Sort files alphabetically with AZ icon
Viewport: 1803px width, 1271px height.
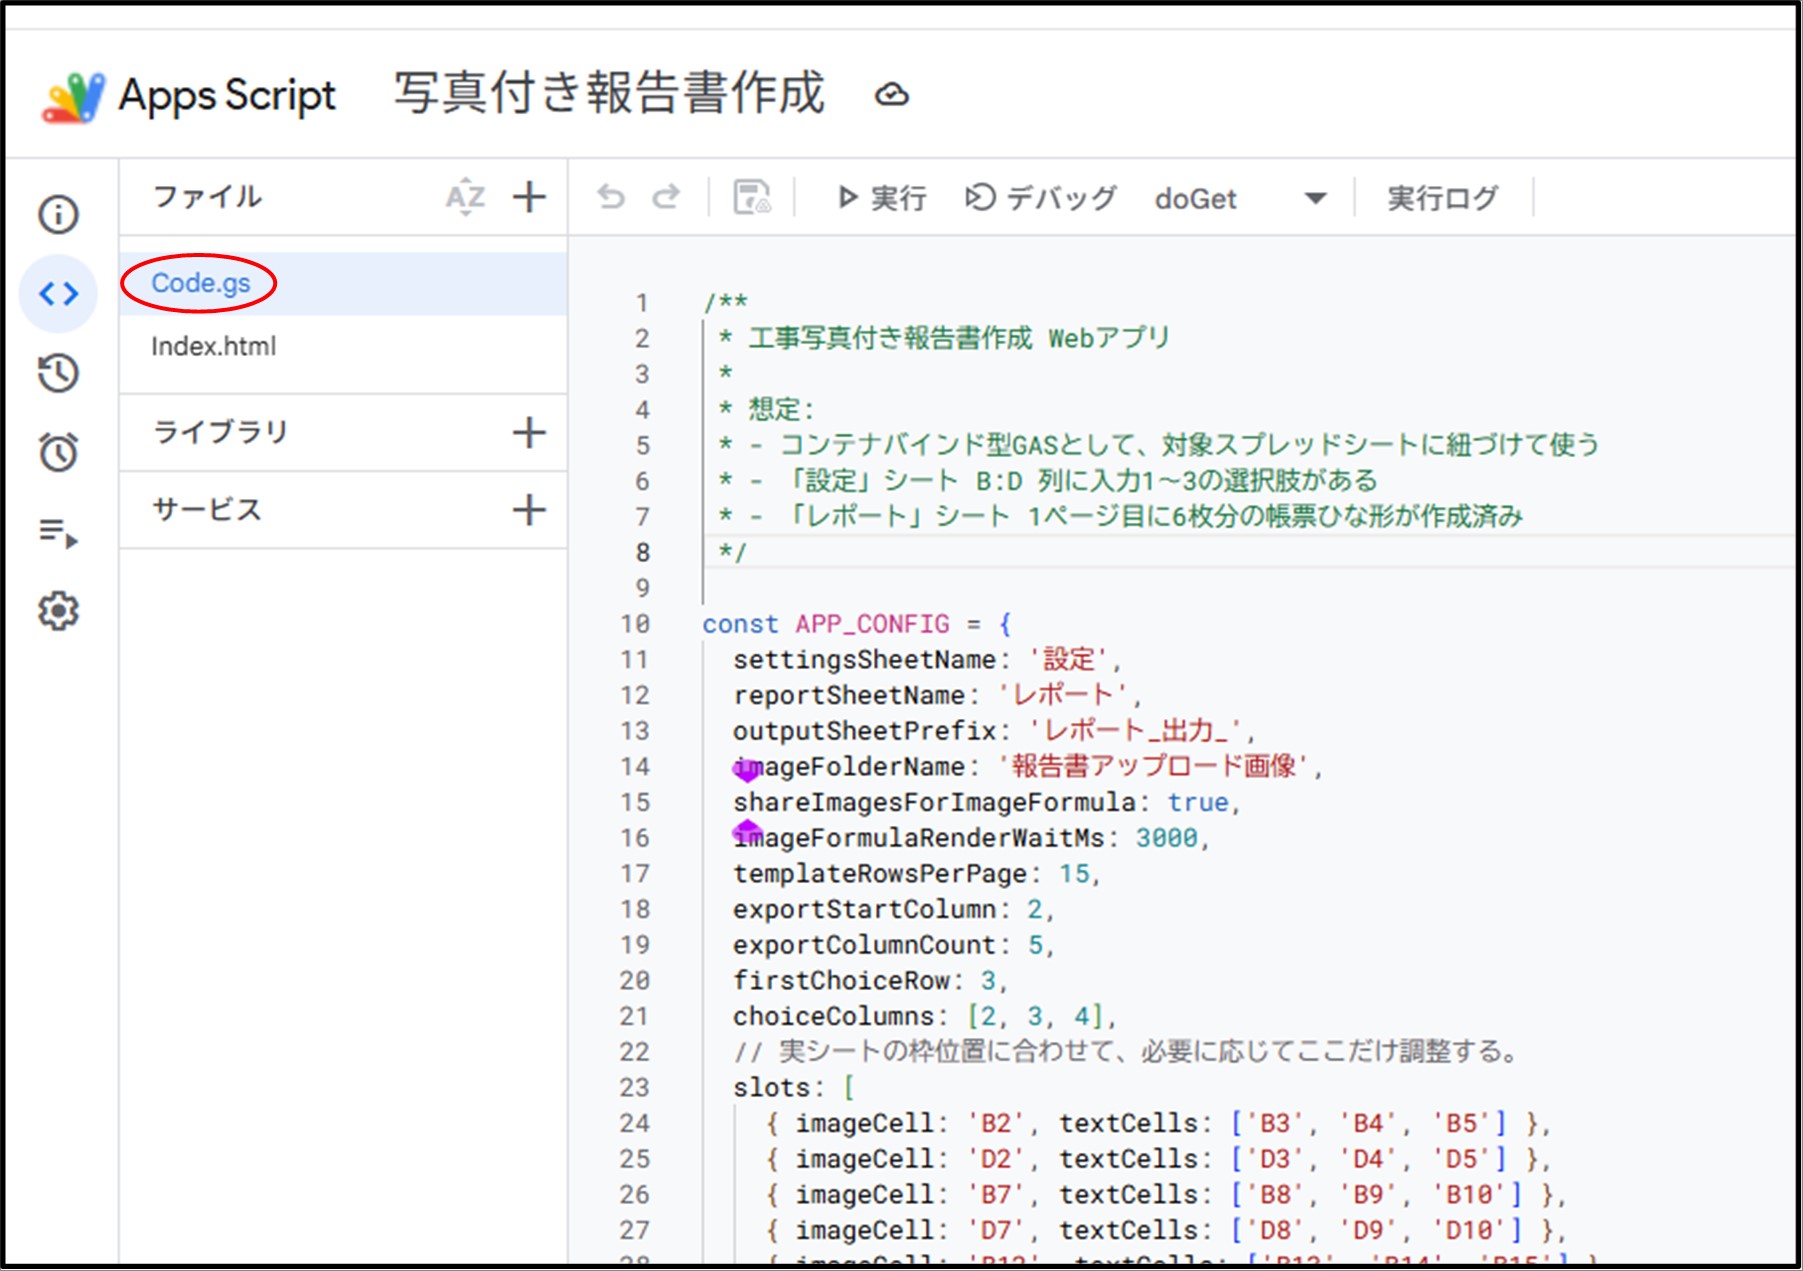pos(466,196)
